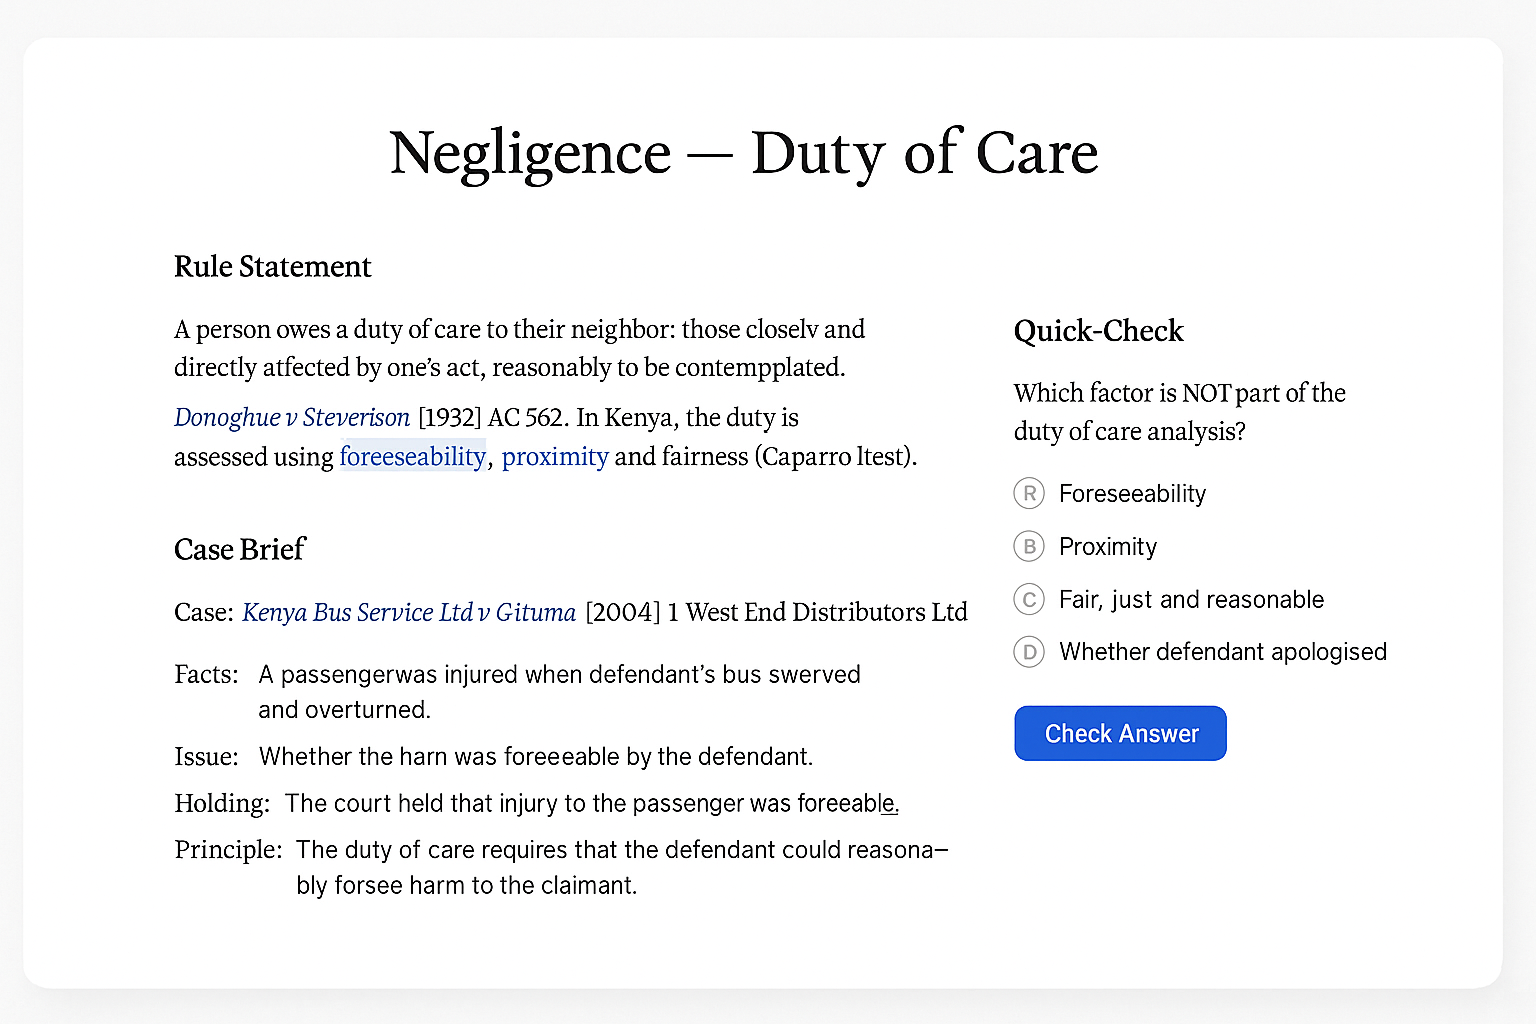Click the duty of care quiz question text
Viewport: 1536px width, 1024px height.
pyautogui.click(x=1179, y=412)
